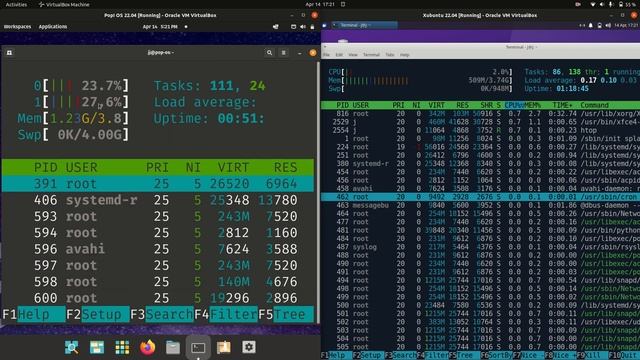Open the Settings gear icon in dock
The image size is (640, 360).
tap(249, 347)
